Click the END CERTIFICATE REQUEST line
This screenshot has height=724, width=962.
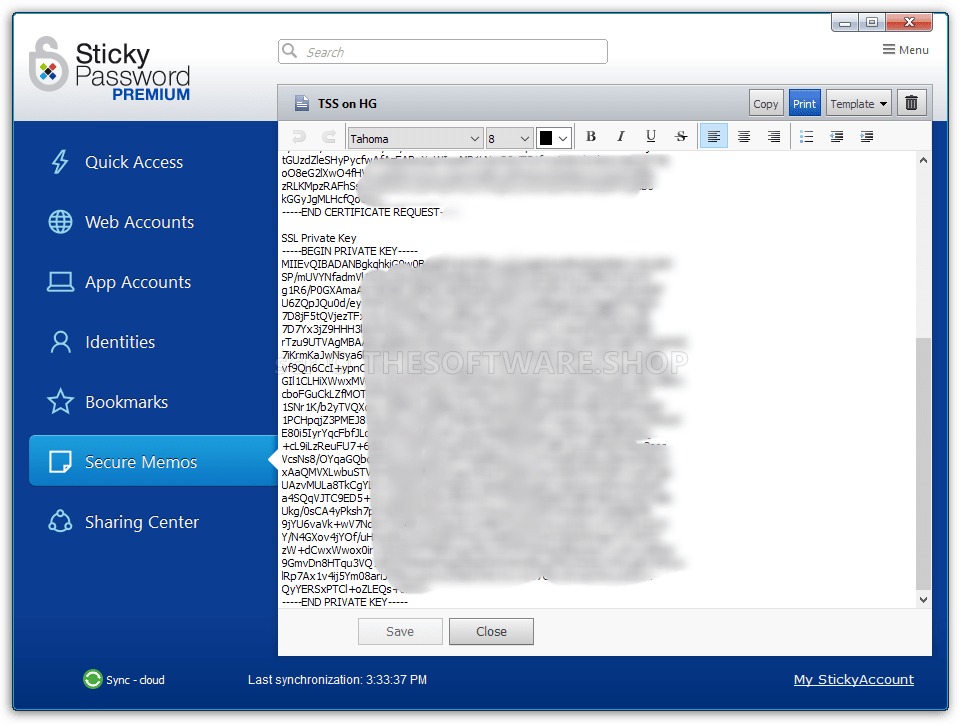coord(362,212)
